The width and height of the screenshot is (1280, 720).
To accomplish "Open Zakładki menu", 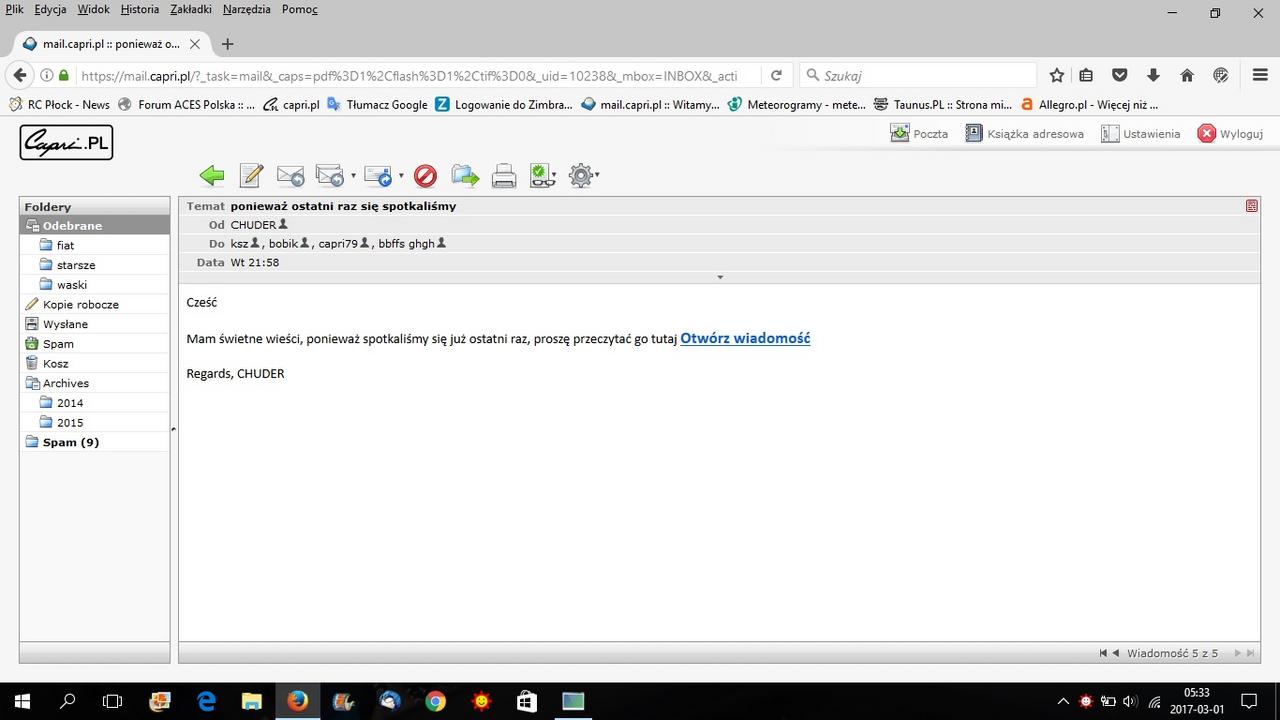I will pyautogui.click(x=192, y=9).
